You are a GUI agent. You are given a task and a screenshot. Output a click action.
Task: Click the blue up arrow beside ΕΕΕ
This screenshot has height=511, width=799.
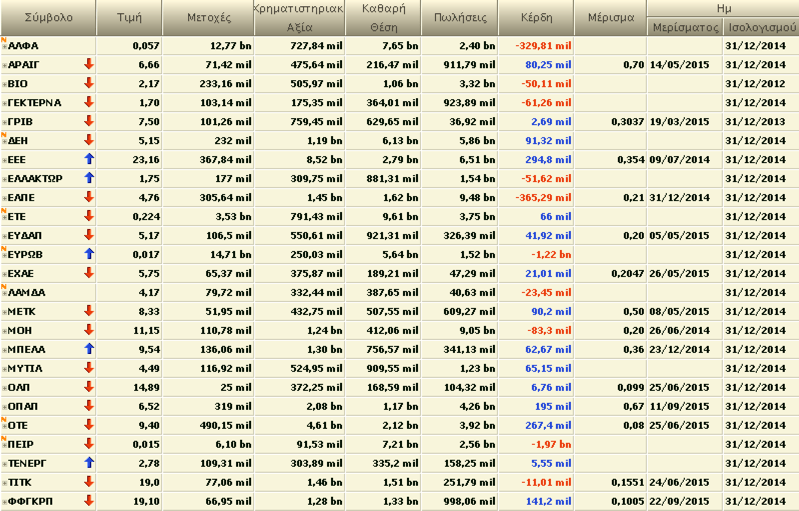89,159
